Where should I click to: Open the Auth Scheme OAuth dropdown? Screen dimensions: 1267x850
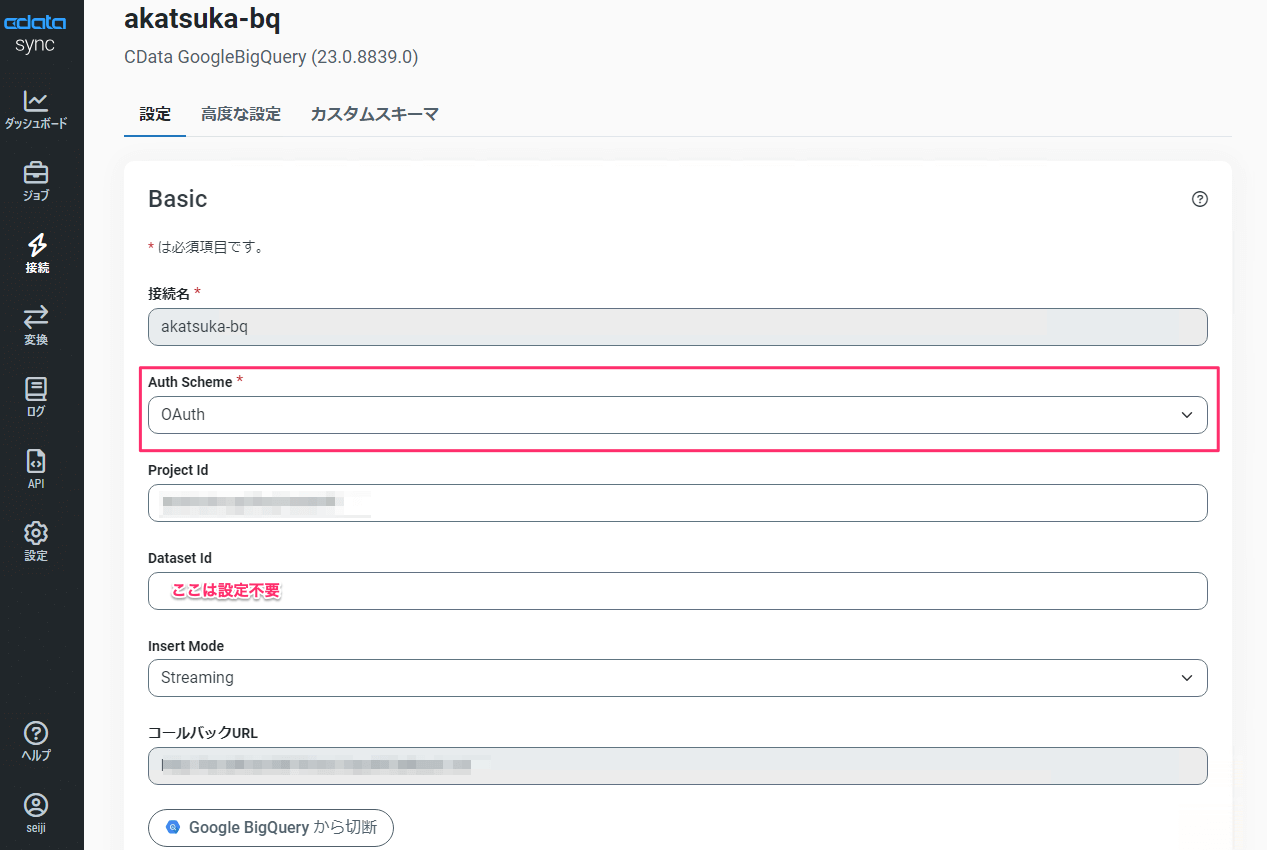[x=677, y=415]
